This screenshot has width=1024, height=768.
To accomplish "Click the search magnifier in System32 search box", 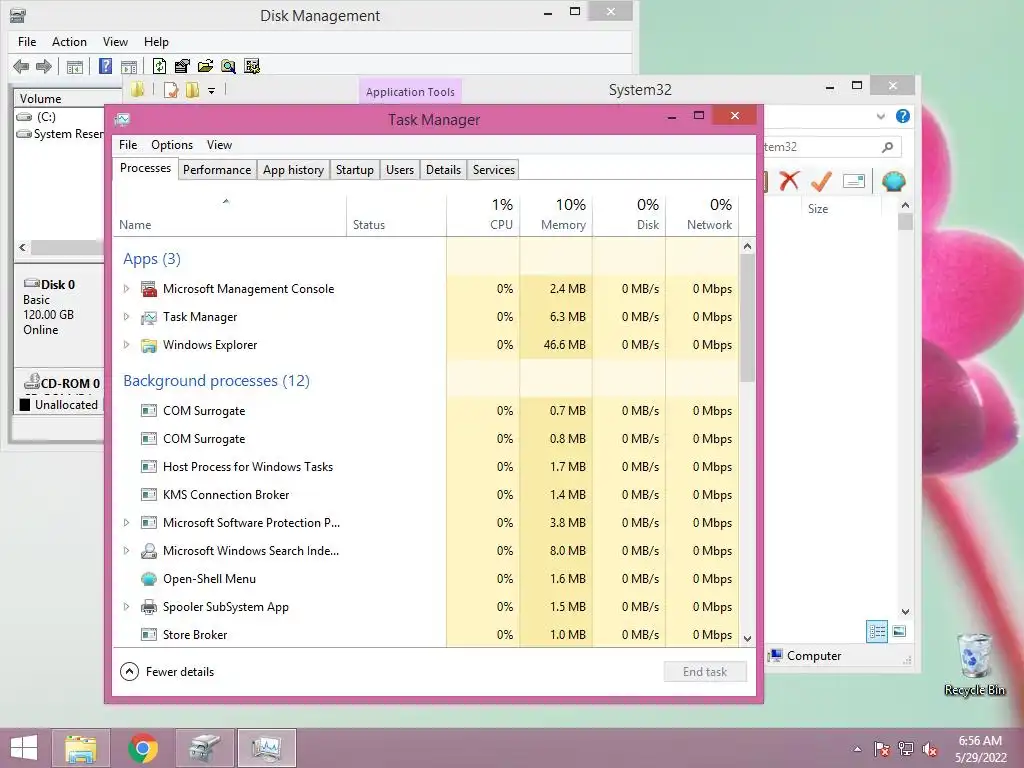I will (x=887, y=147).
